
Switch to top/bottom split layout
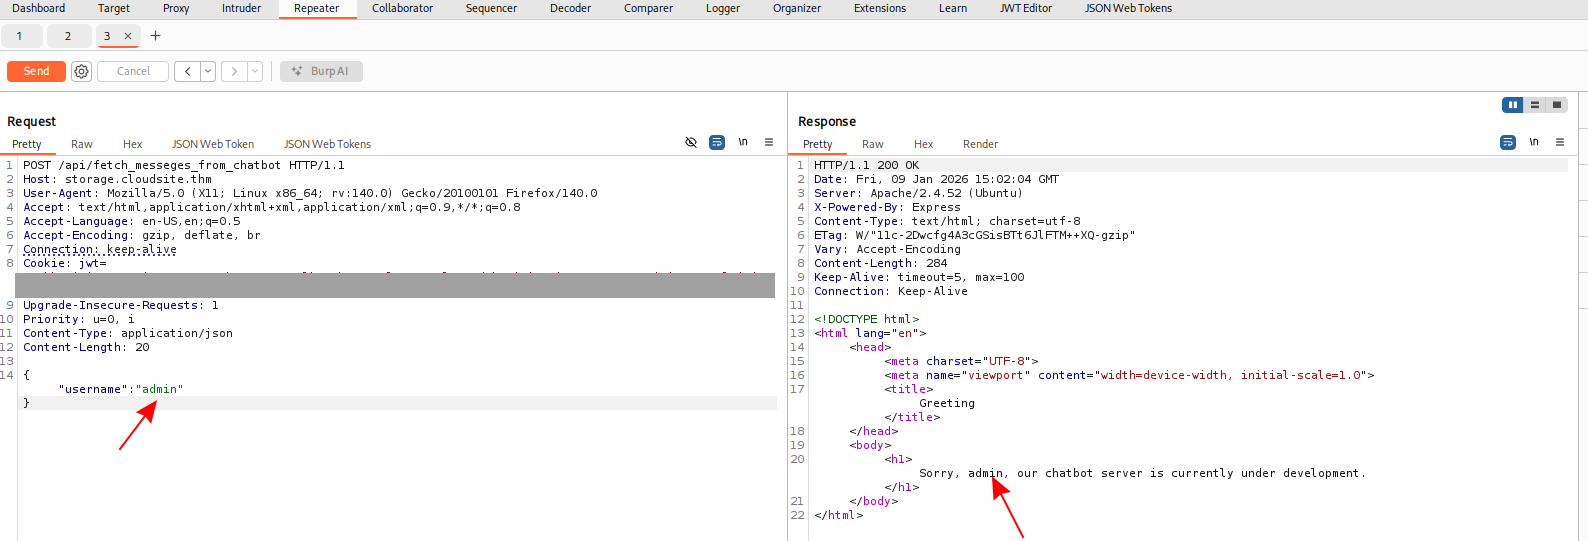[1535, 105]
